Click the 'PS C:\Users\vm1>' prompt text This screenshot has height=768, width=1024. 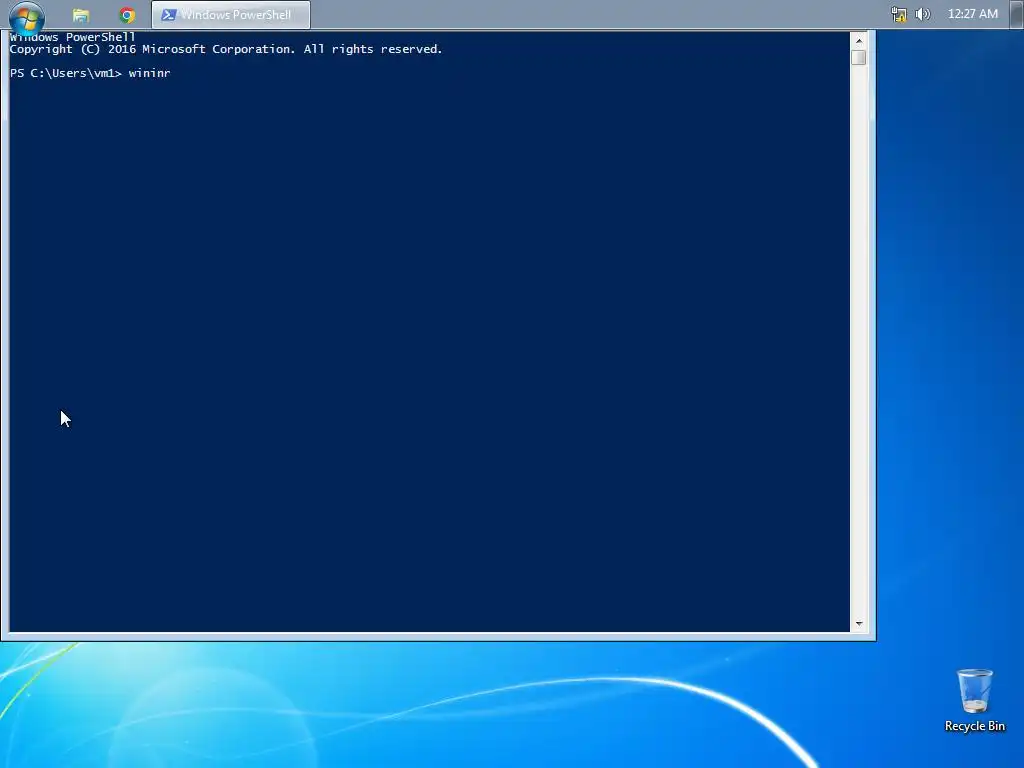[66, 73]
